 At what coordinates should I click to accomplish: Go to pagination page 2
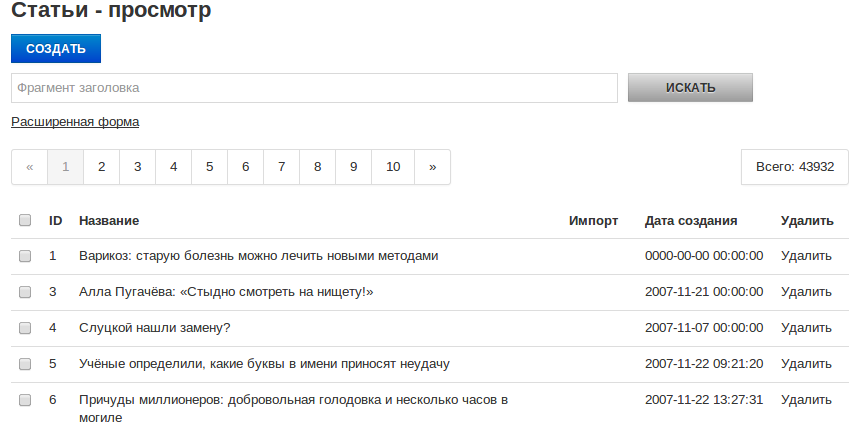(101, 167)
